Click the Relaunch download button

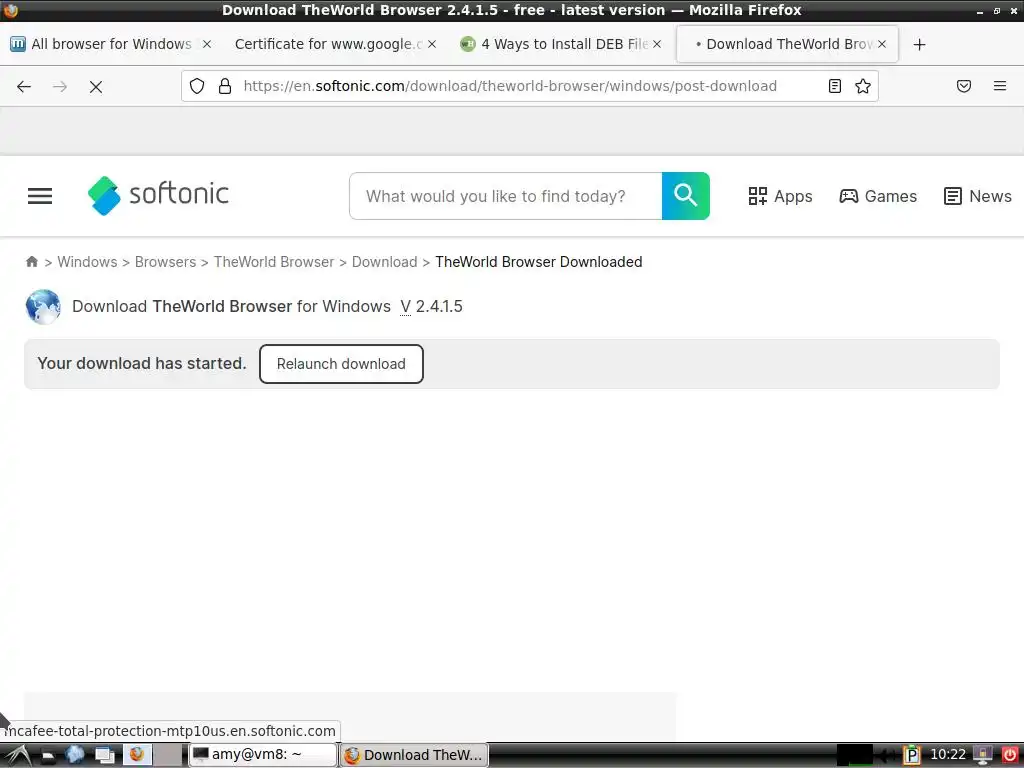(x=341, y=364)
